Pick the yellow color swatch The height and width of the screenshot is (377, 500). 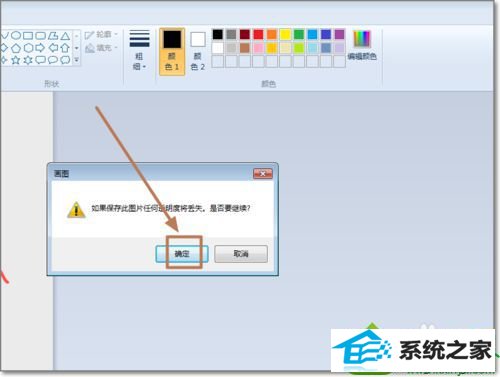click(x=285, y=34)
